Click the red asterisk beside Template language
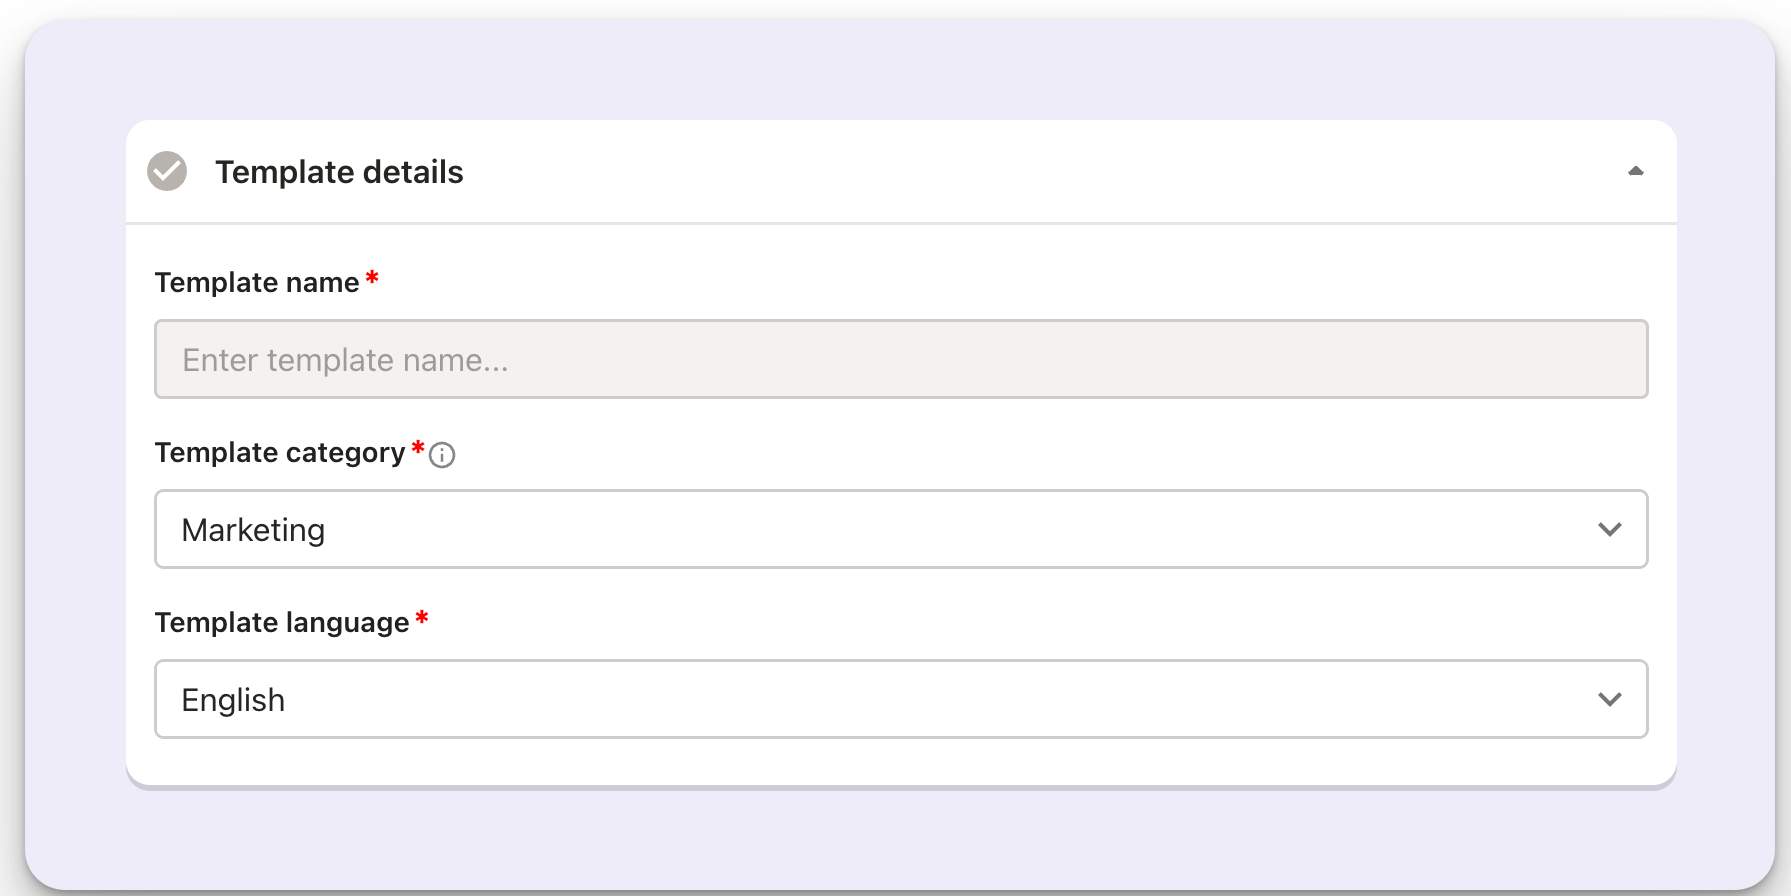1791x896 pixels. coord(422,617)
